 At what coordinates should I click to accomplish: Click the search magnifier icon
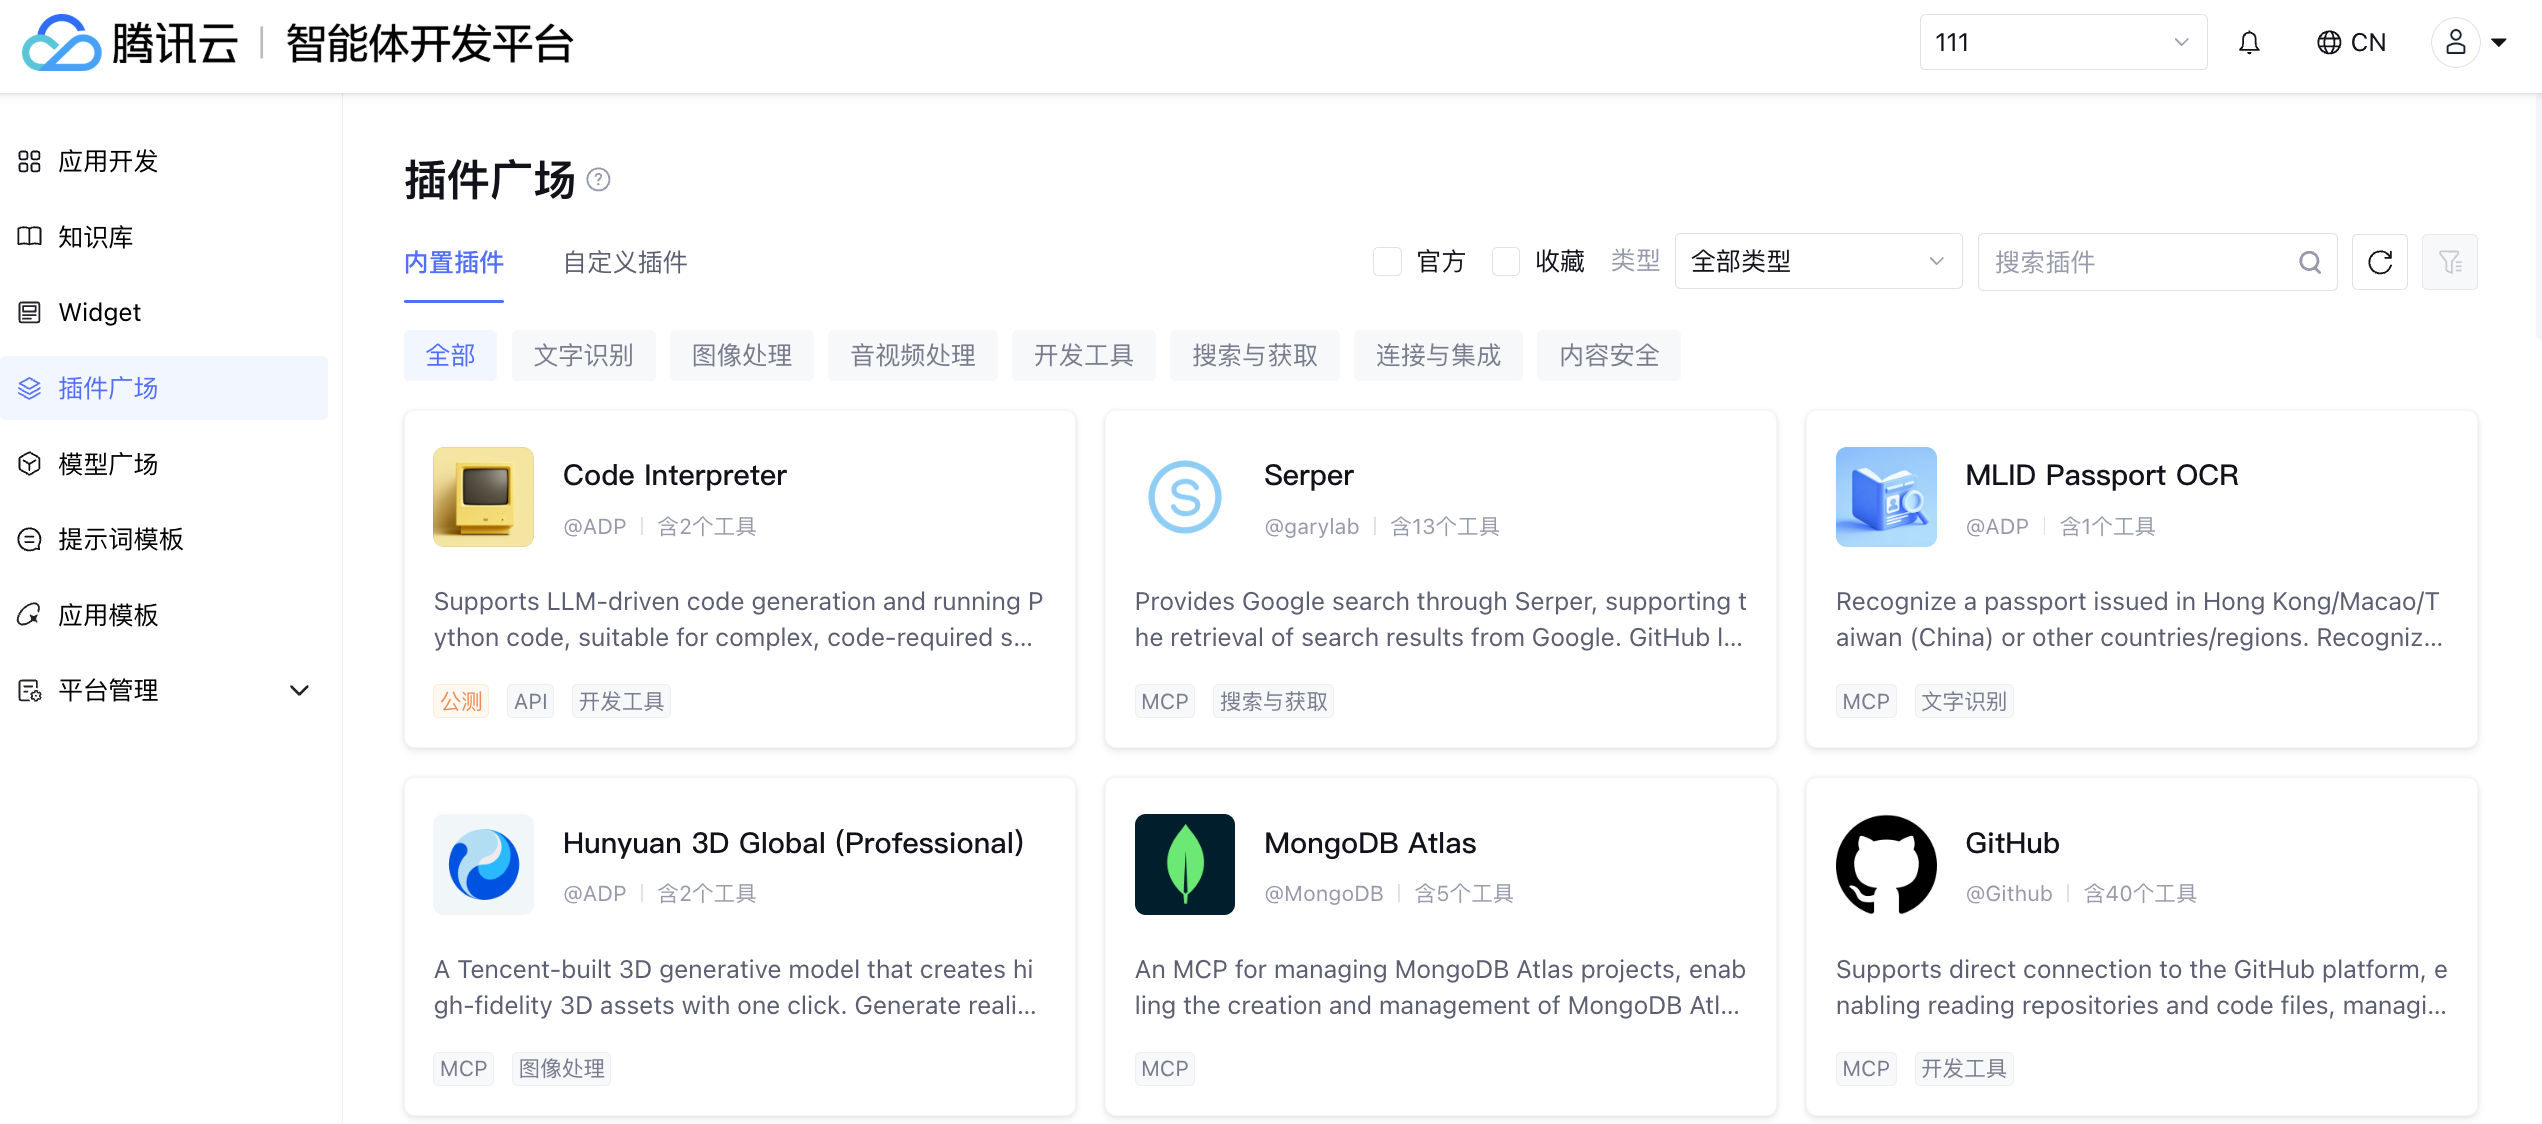(x=2309, y=262)
